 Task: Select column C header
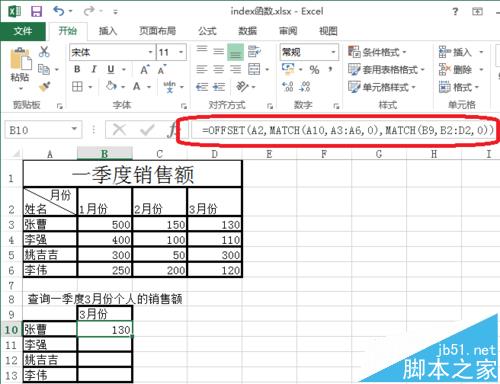pyautogui.click(x=160, y=154)
